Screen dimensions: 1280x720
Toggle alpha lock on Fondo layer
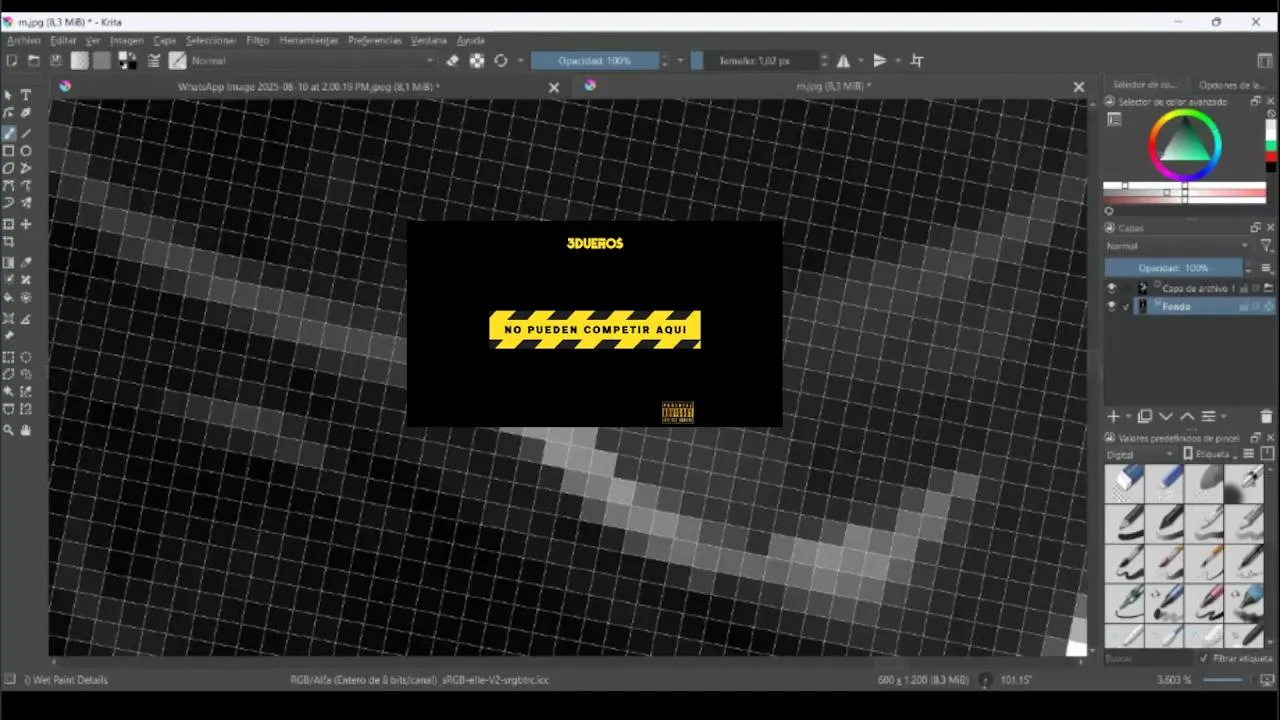[1257, 307]
